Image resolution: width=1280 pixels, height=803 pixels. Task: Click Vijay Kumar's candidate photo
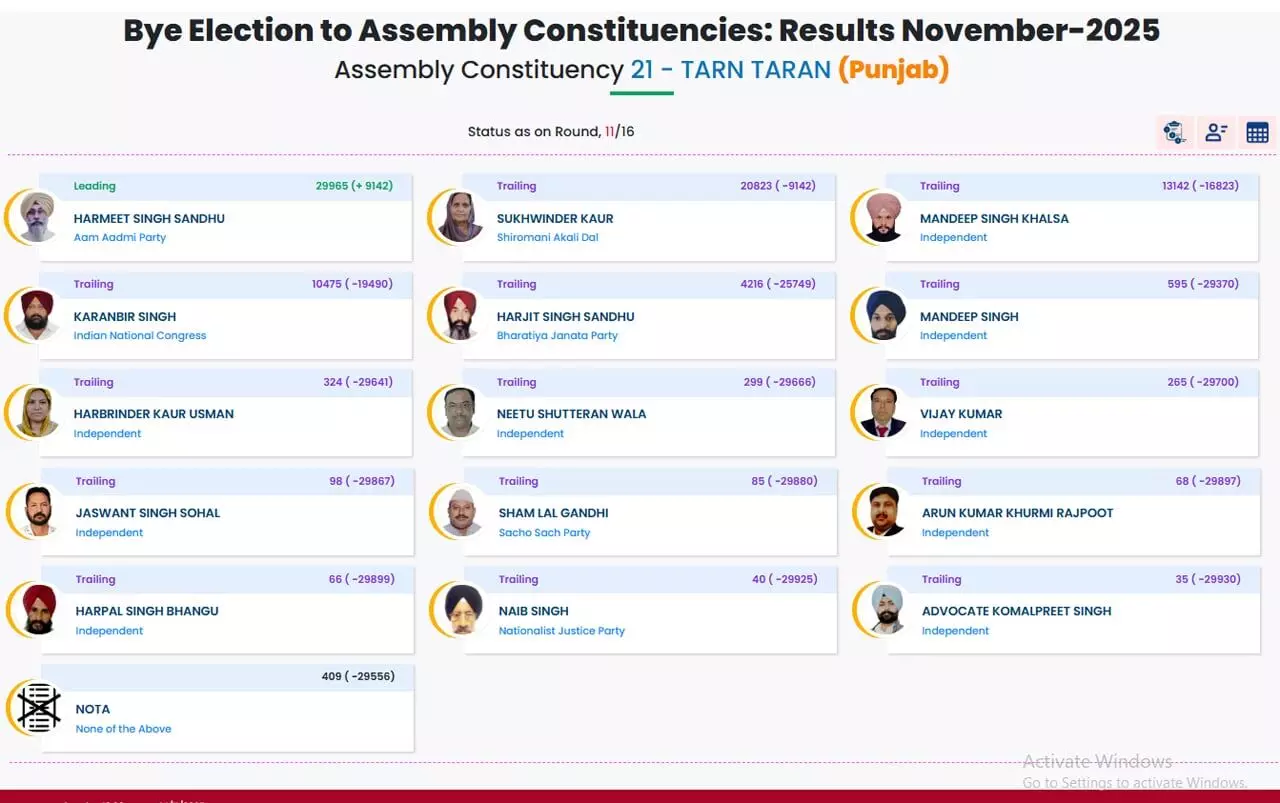click(x=884, y=413)
